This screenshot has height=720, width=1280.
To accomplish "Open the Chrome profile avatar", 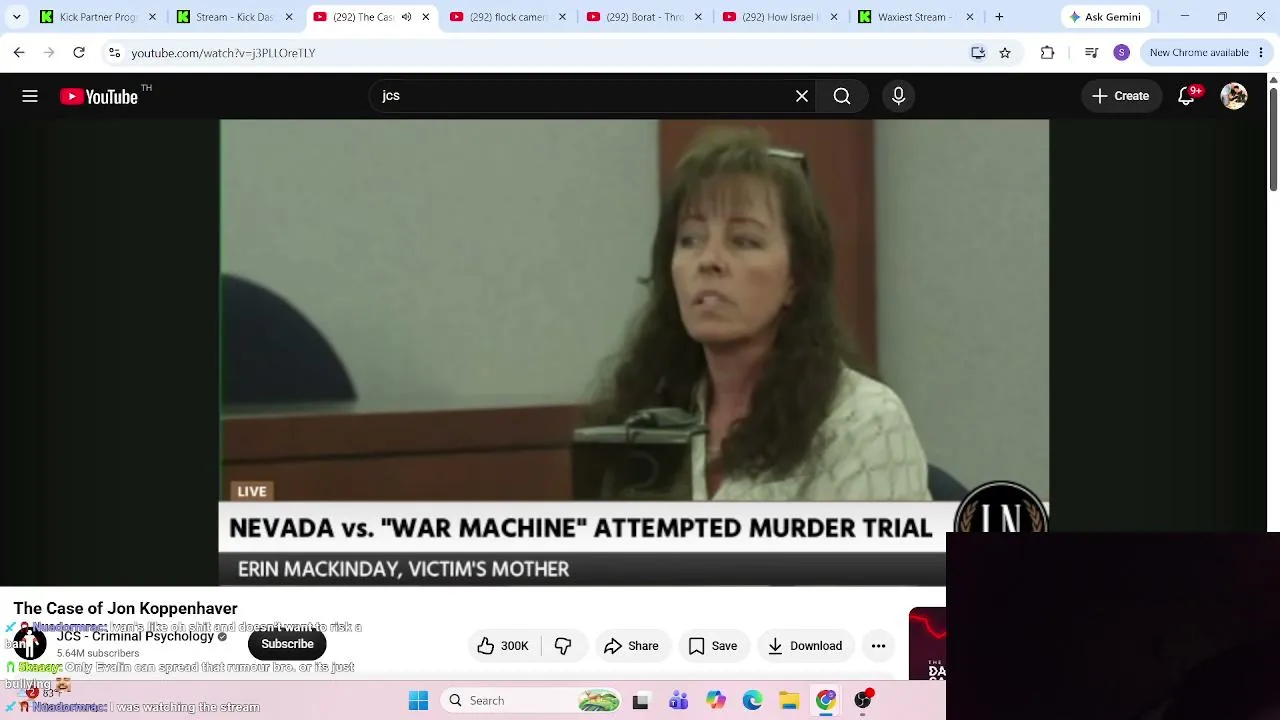I will tap(1122, 53).
